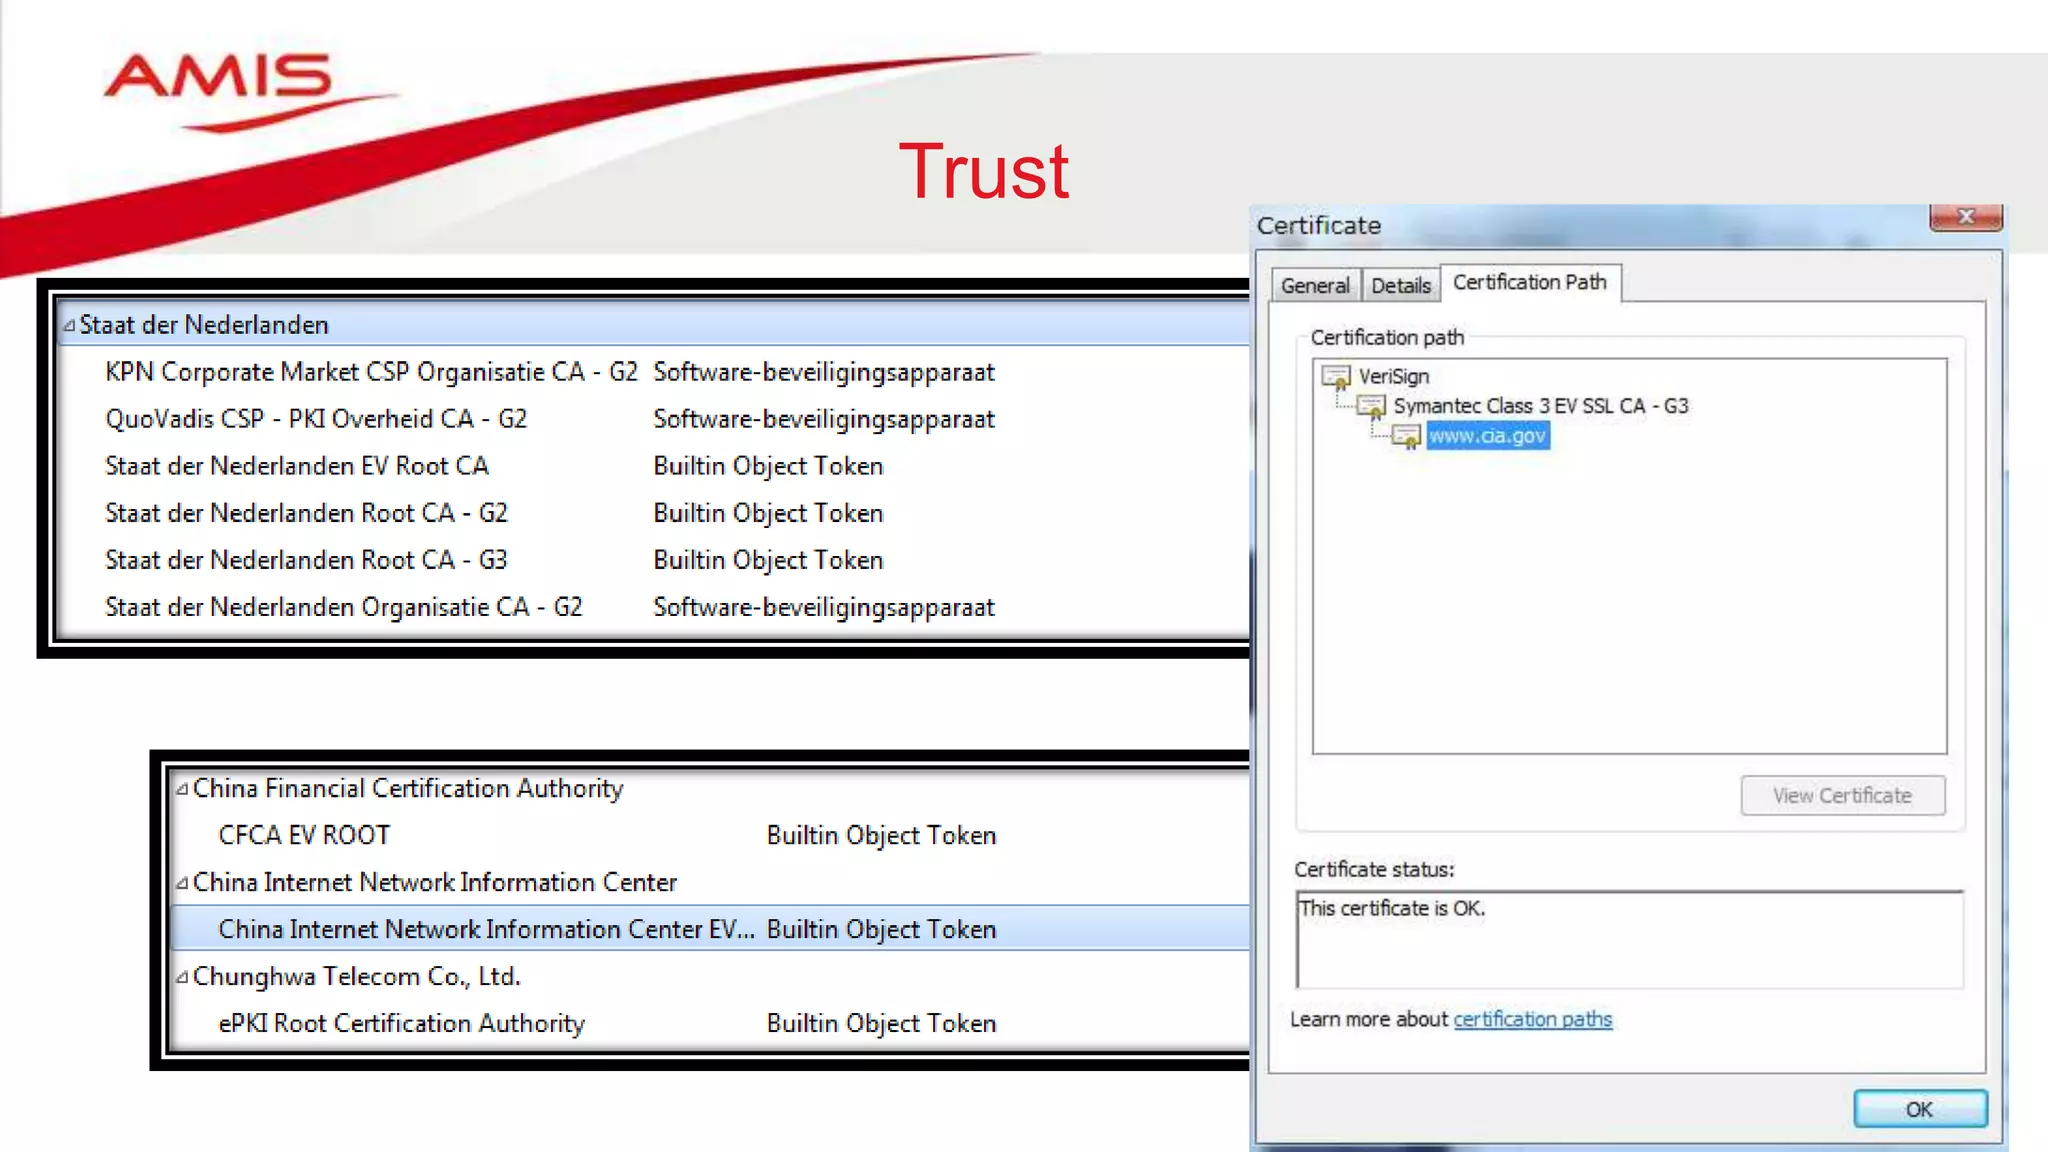This screenshot has height=1152, width=2048.
Task: Select the CFCA EV ROOT certificate row
Action: click(x=304, y=835)
